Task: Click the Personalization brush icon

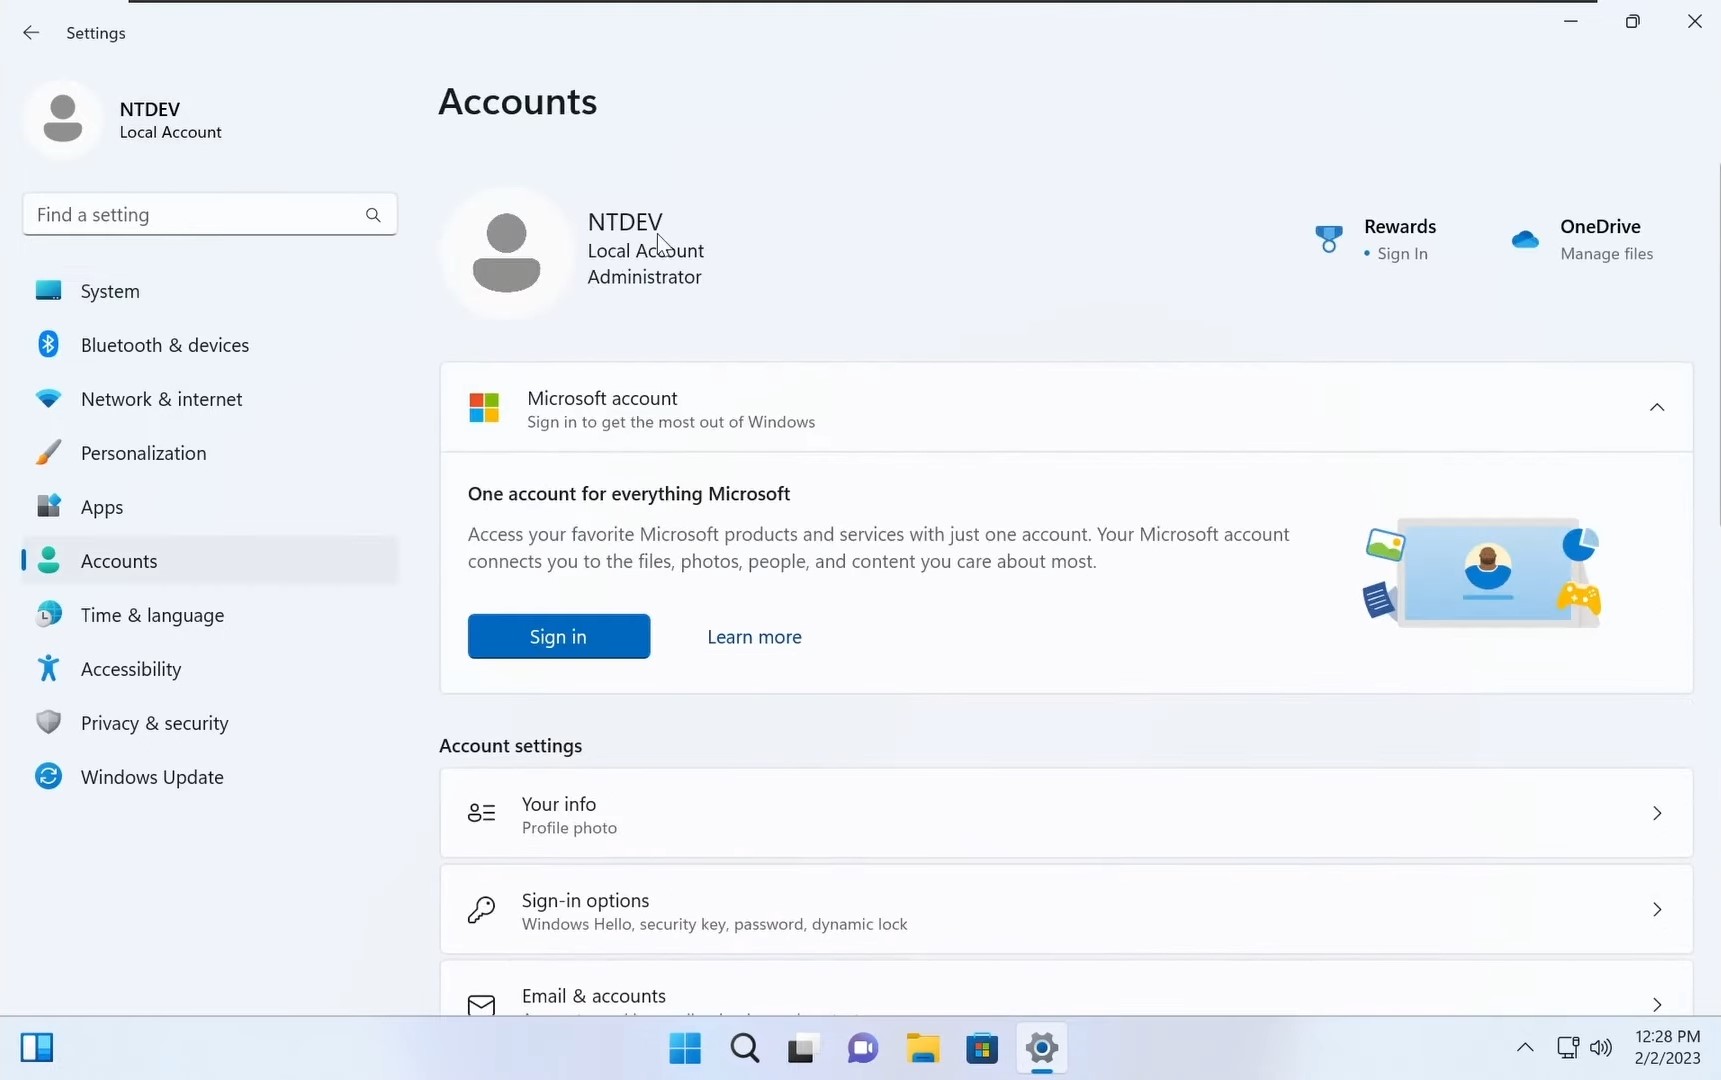Action: pos(47,452)
